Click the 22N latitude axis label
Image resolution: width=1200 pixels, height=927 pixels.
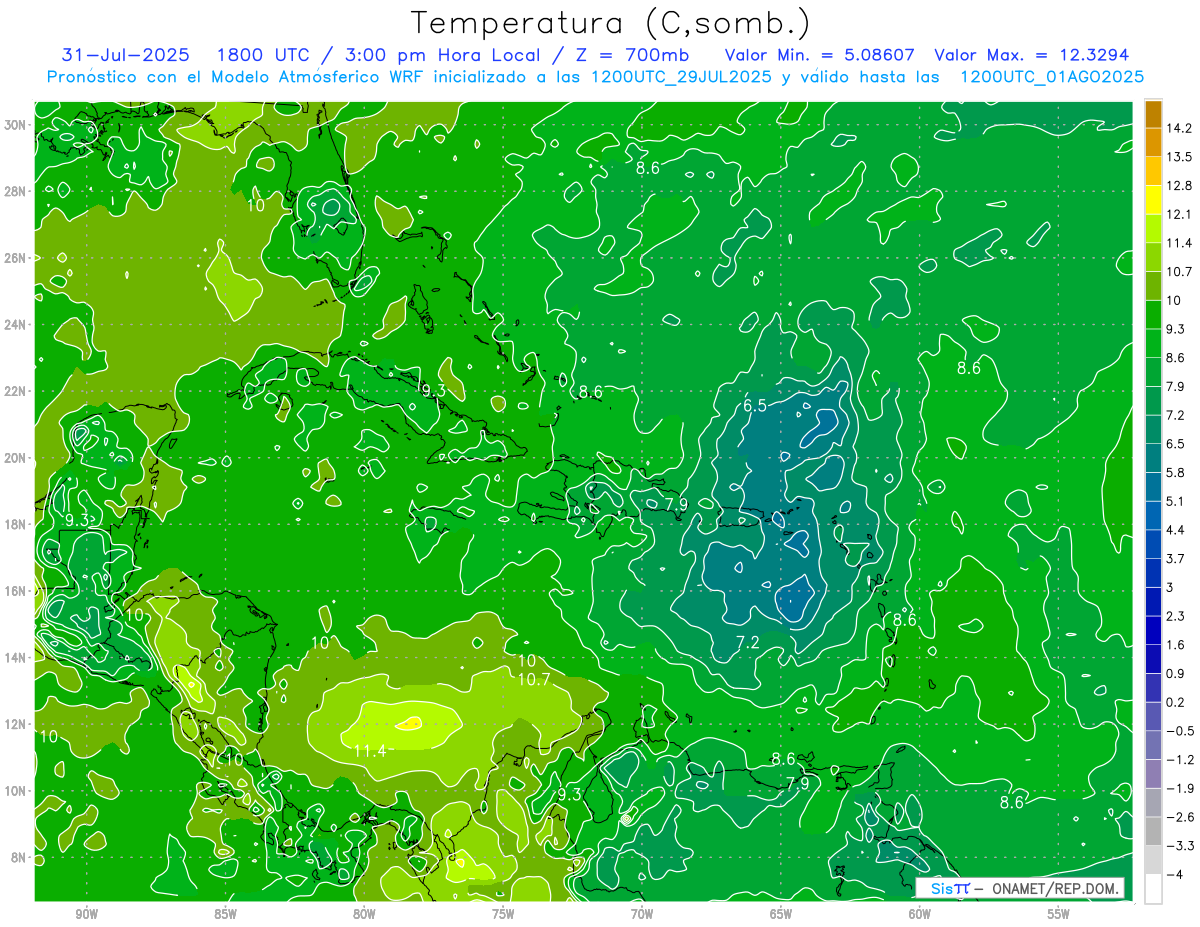tap(15, 391)
